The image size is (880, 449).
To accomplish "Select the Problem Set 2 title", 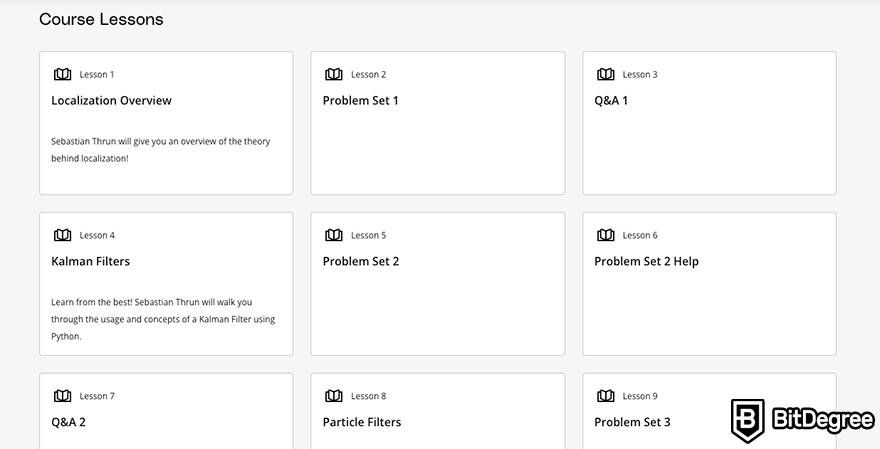I will (x=361, y=261).
